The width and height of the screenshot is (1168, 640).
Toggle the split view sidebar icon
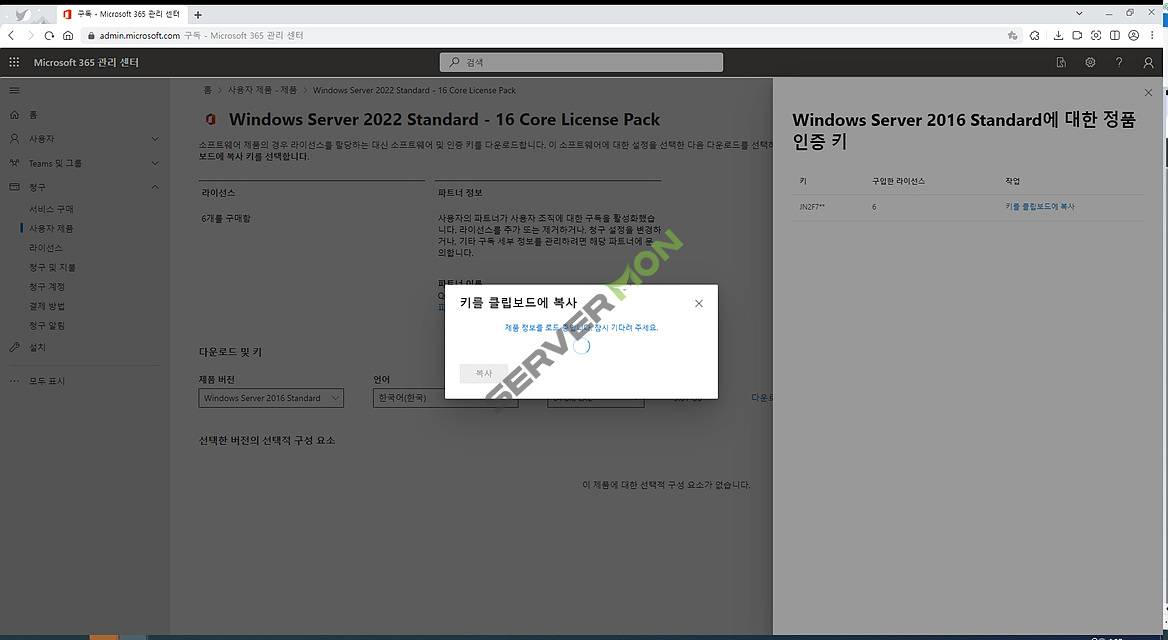tap(1114, 35)
